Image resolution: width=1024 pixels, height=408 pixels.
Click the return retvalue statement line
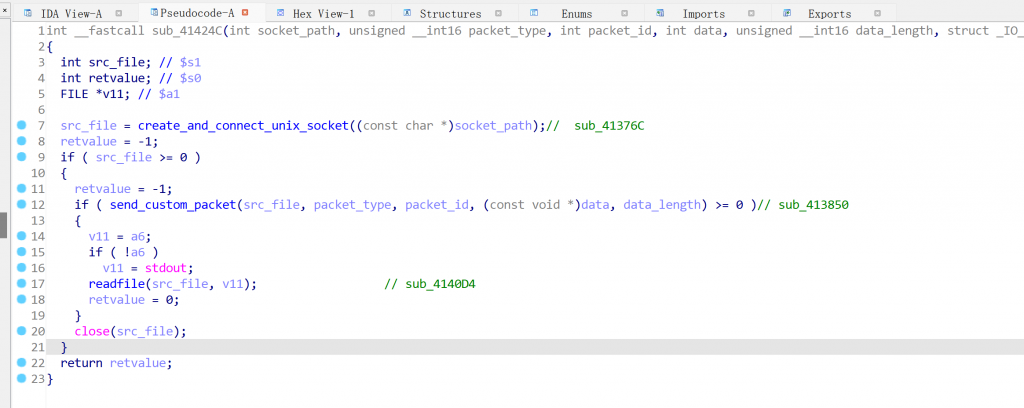(116, 363)
